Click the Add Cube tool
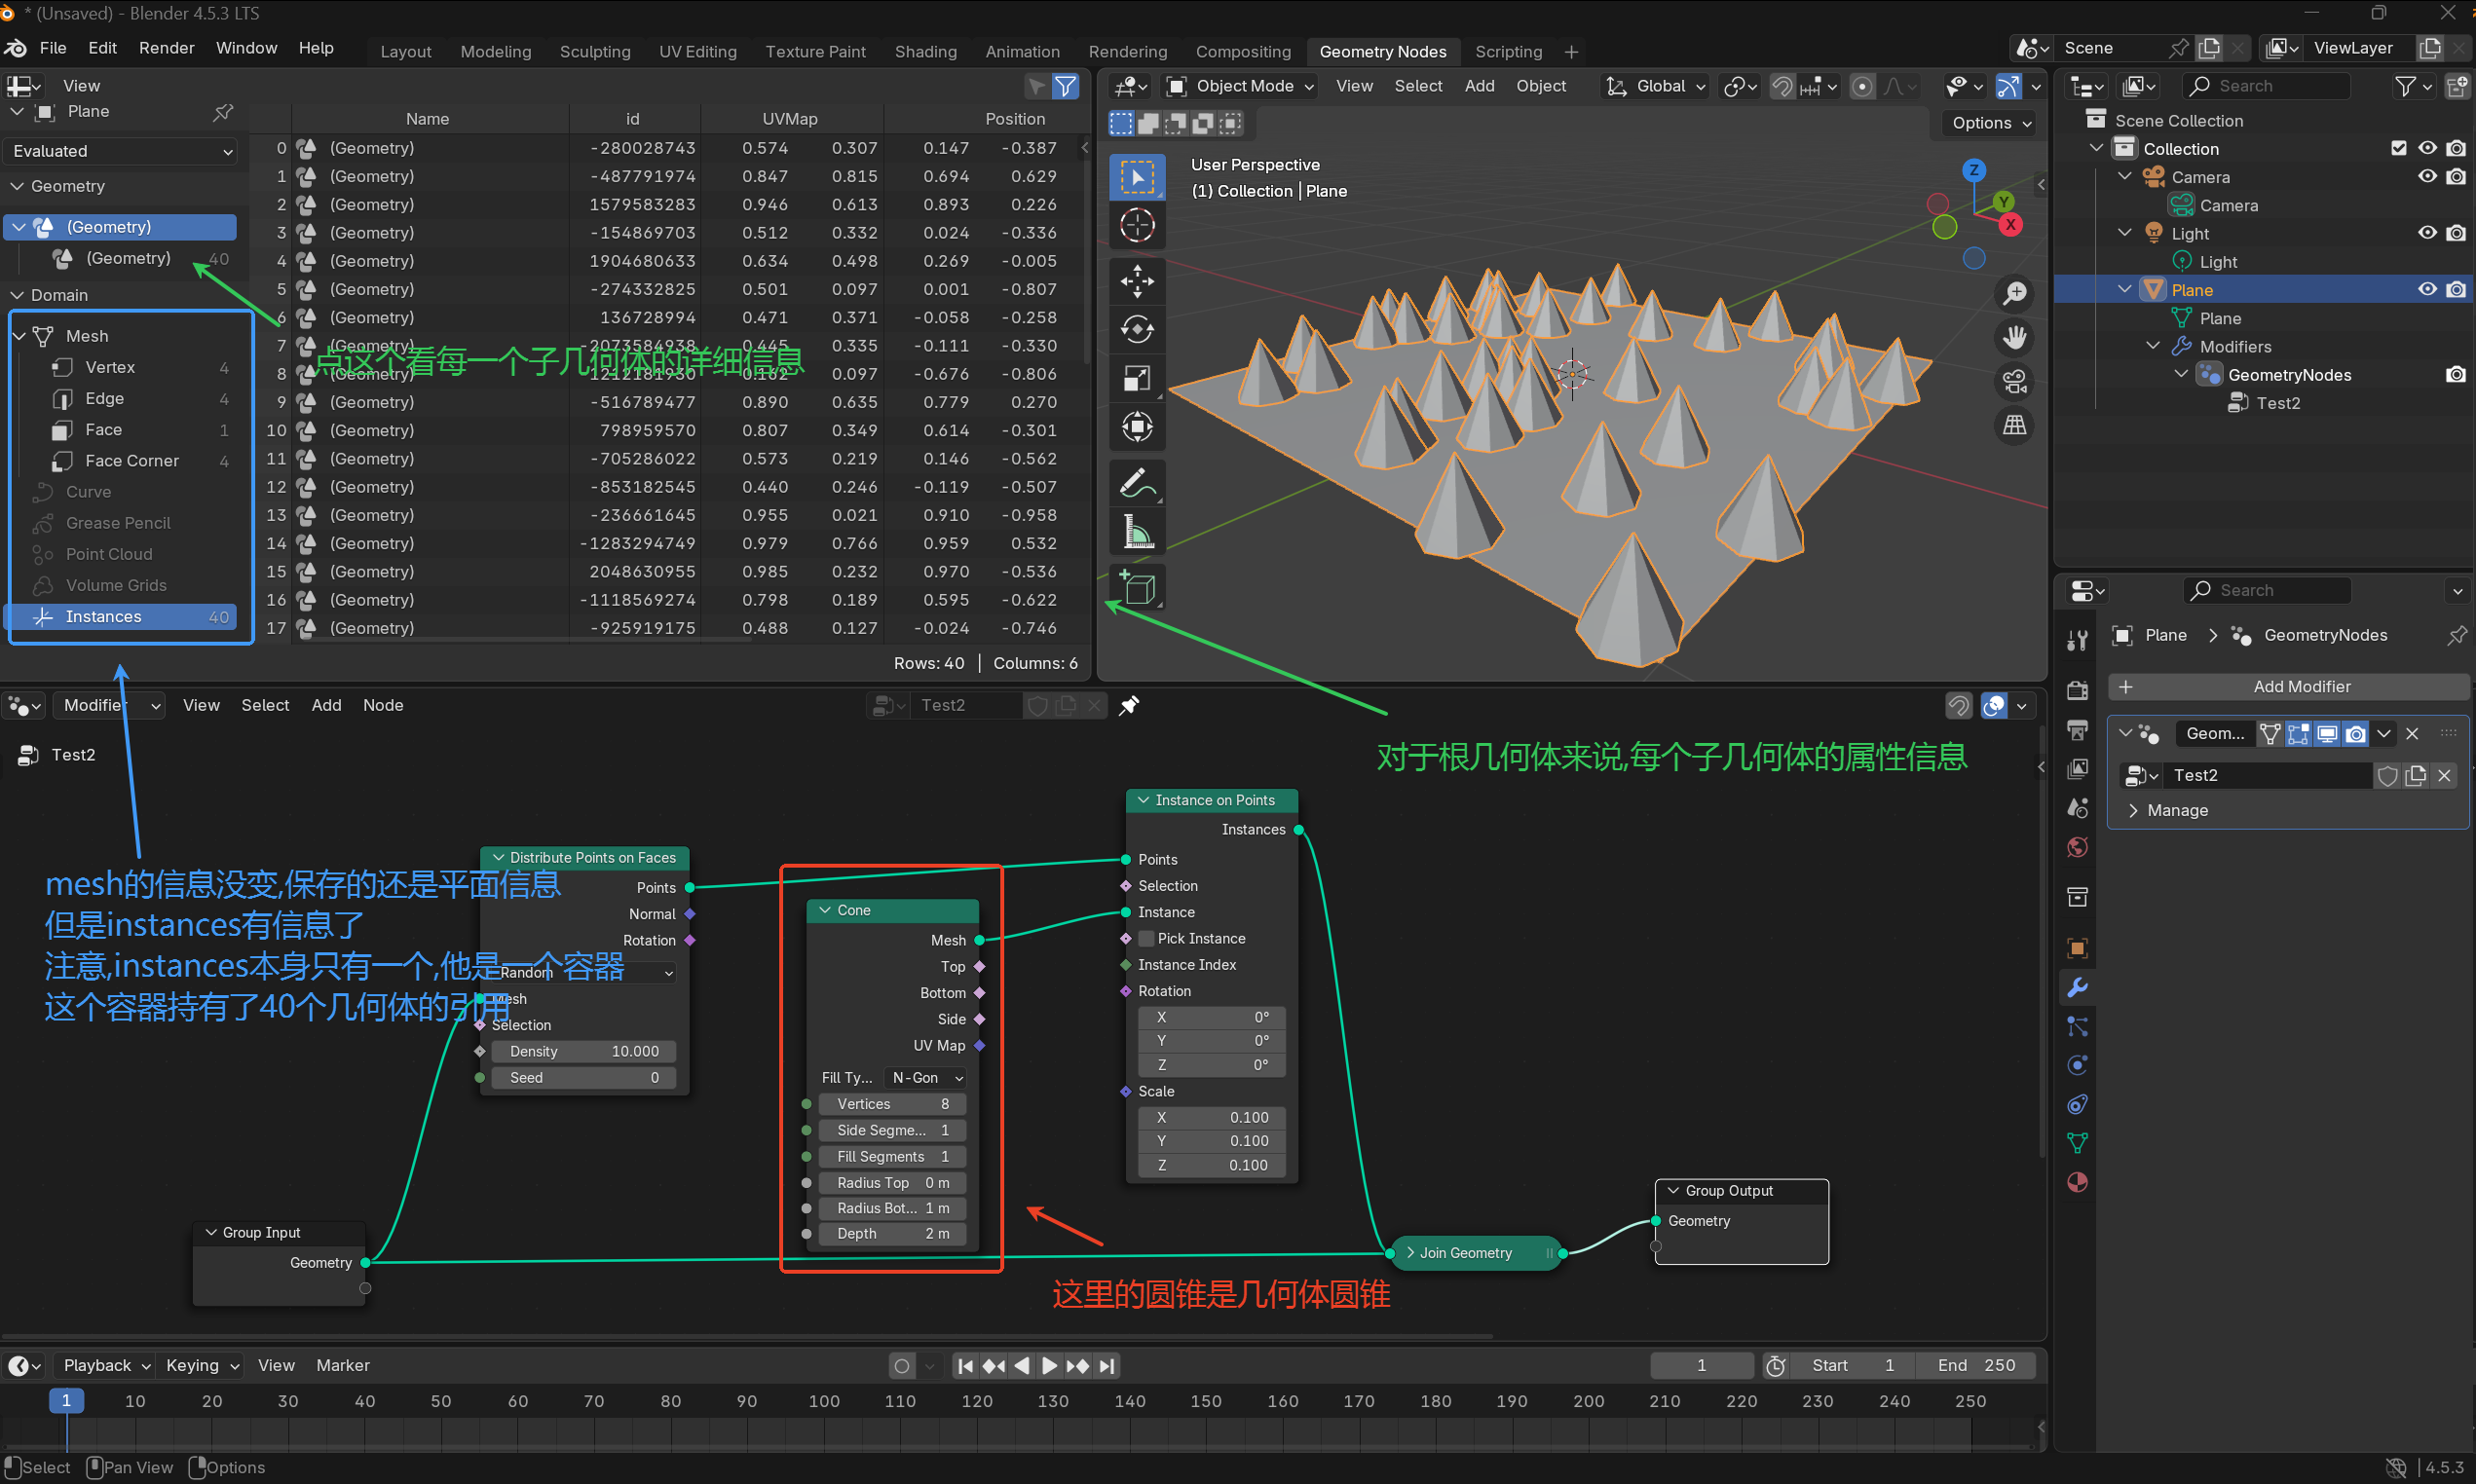 click(1137, 589)
